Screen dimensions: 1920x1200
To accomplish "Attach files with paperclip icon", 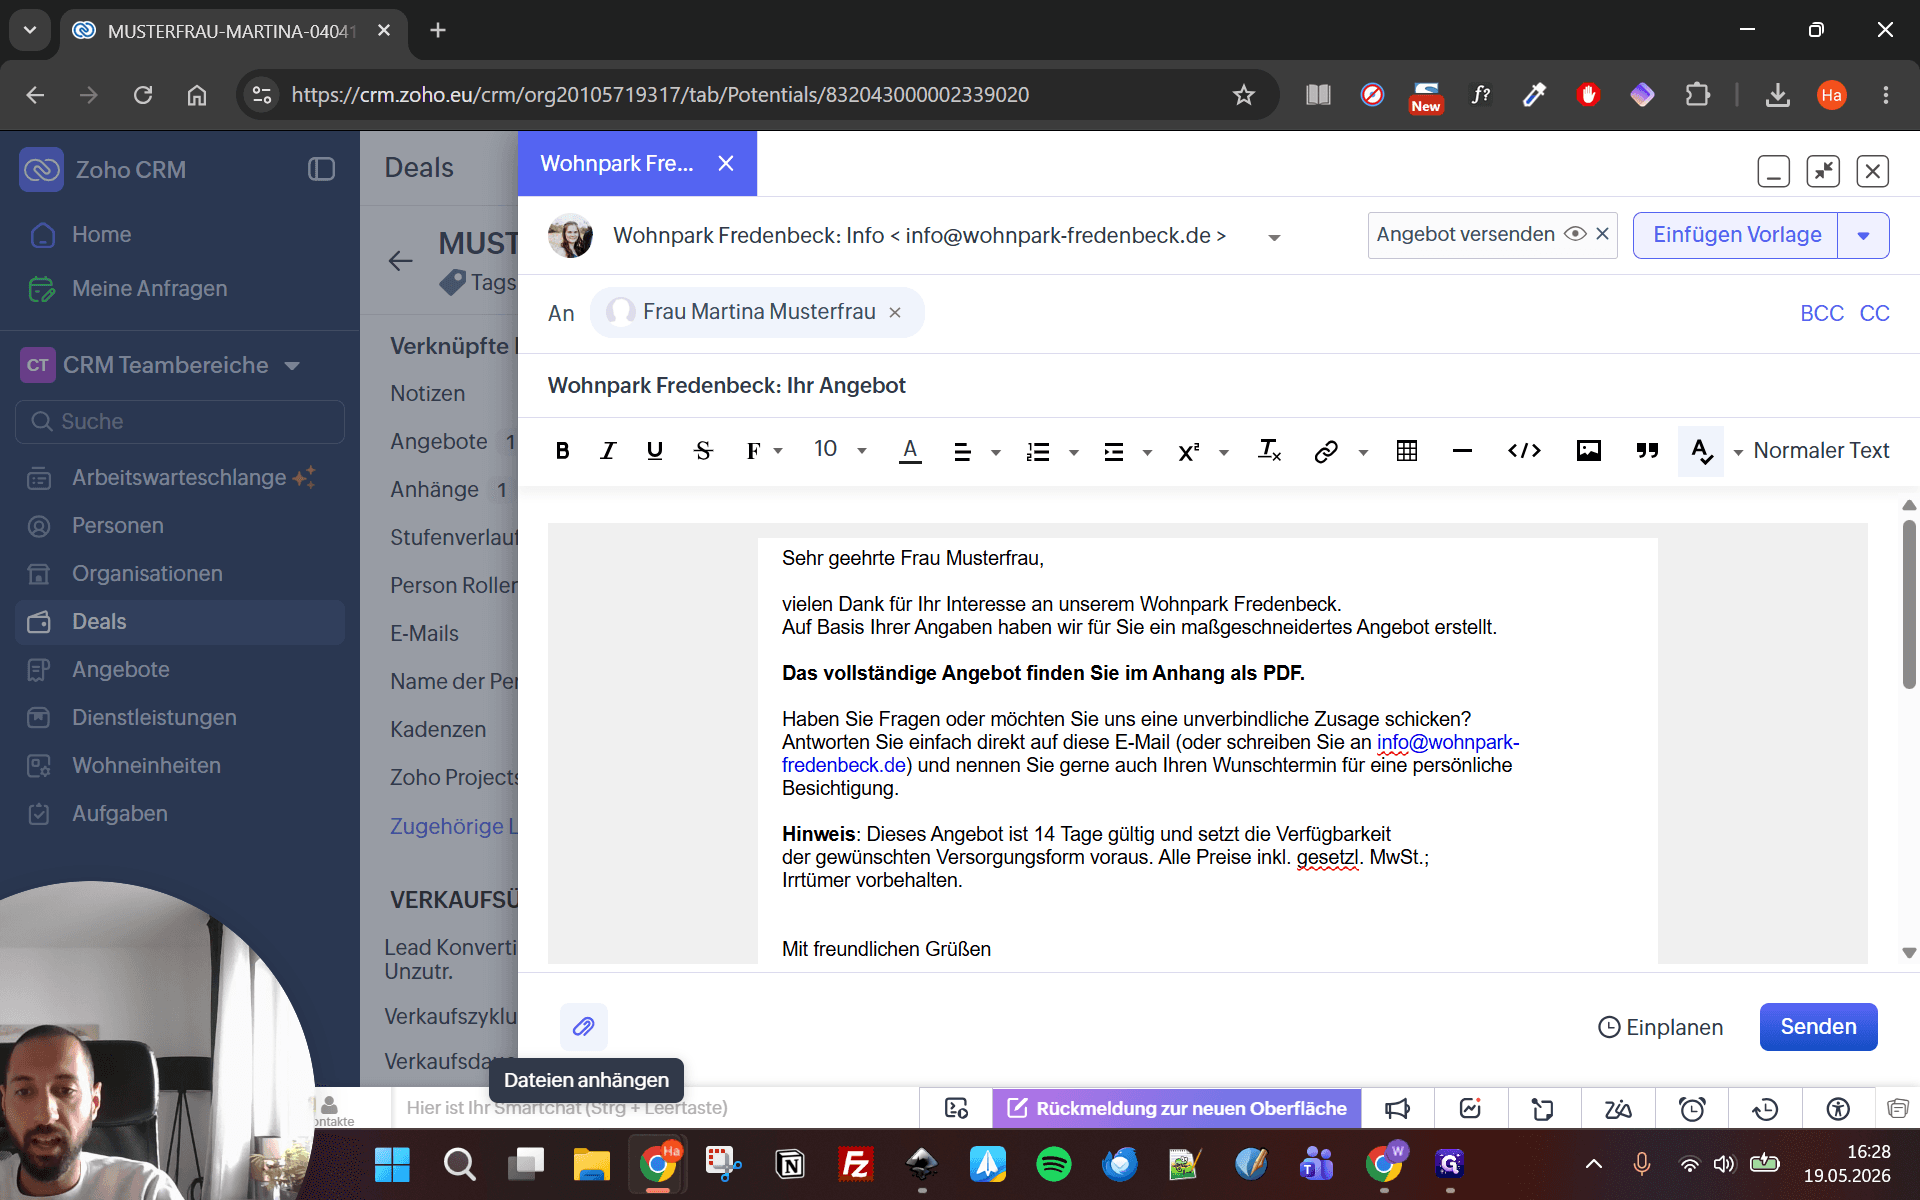I will (584, 1026).
